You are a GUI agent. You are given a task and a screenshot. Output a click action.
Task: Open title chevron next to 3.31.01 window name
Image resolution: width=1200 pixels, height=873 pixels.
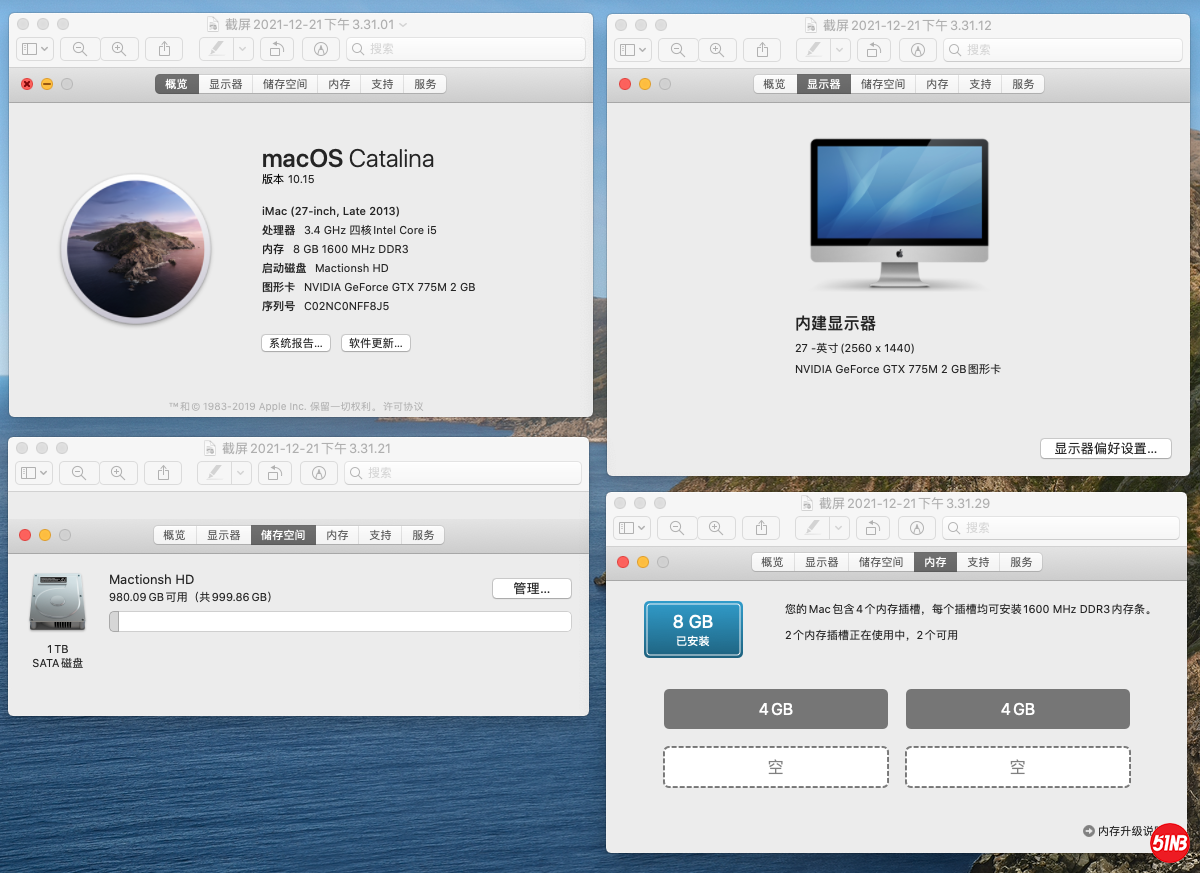coord(403,25)
